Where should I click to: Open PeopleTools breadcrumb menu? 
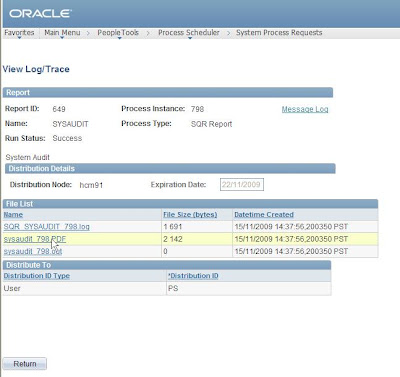[x=118, y=33]
